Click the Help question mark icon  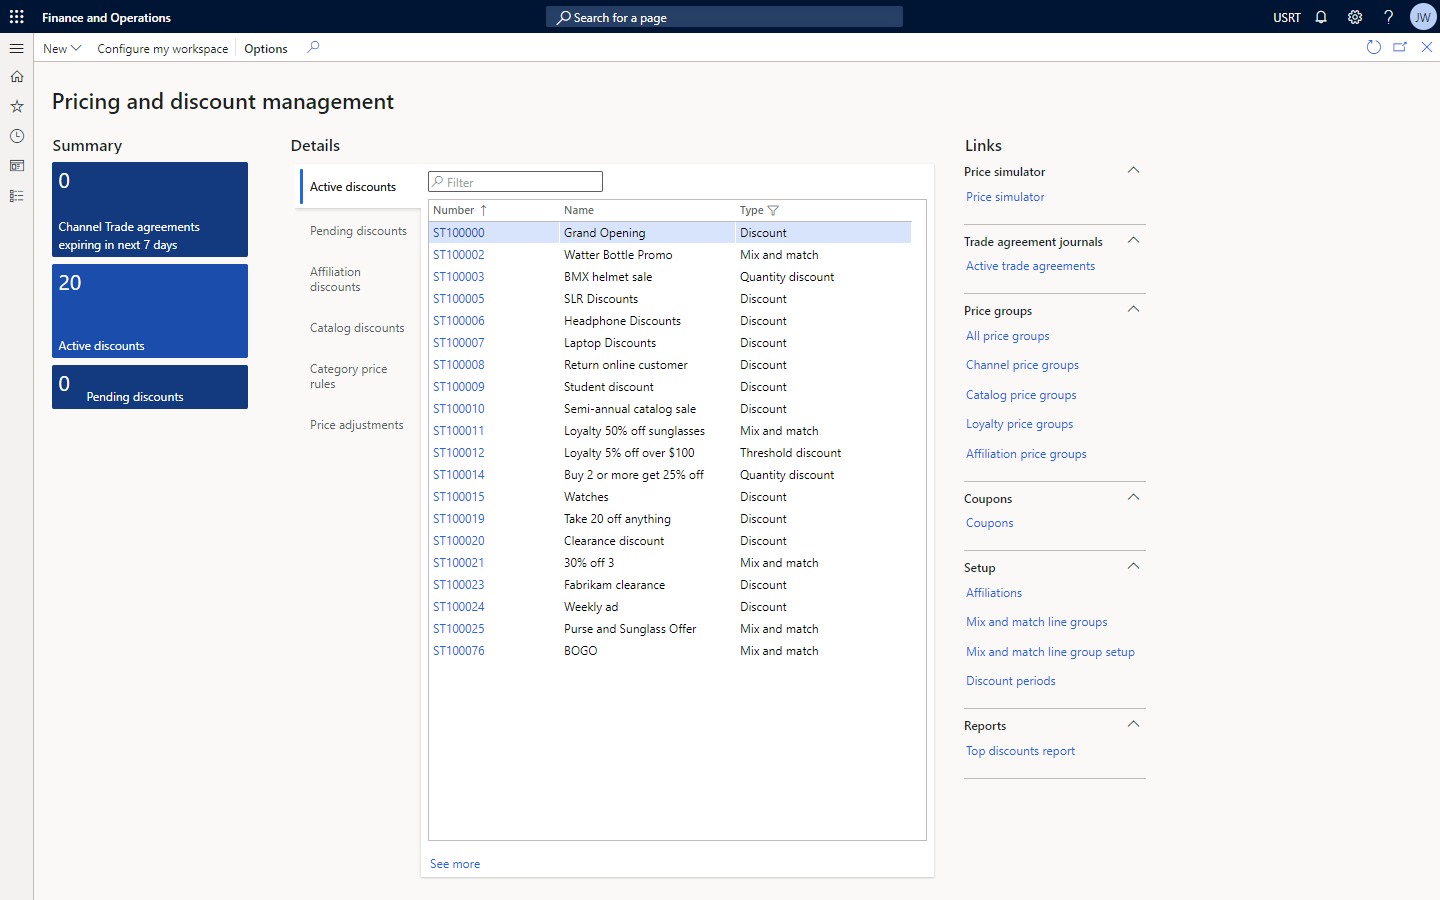[1388, 17]
